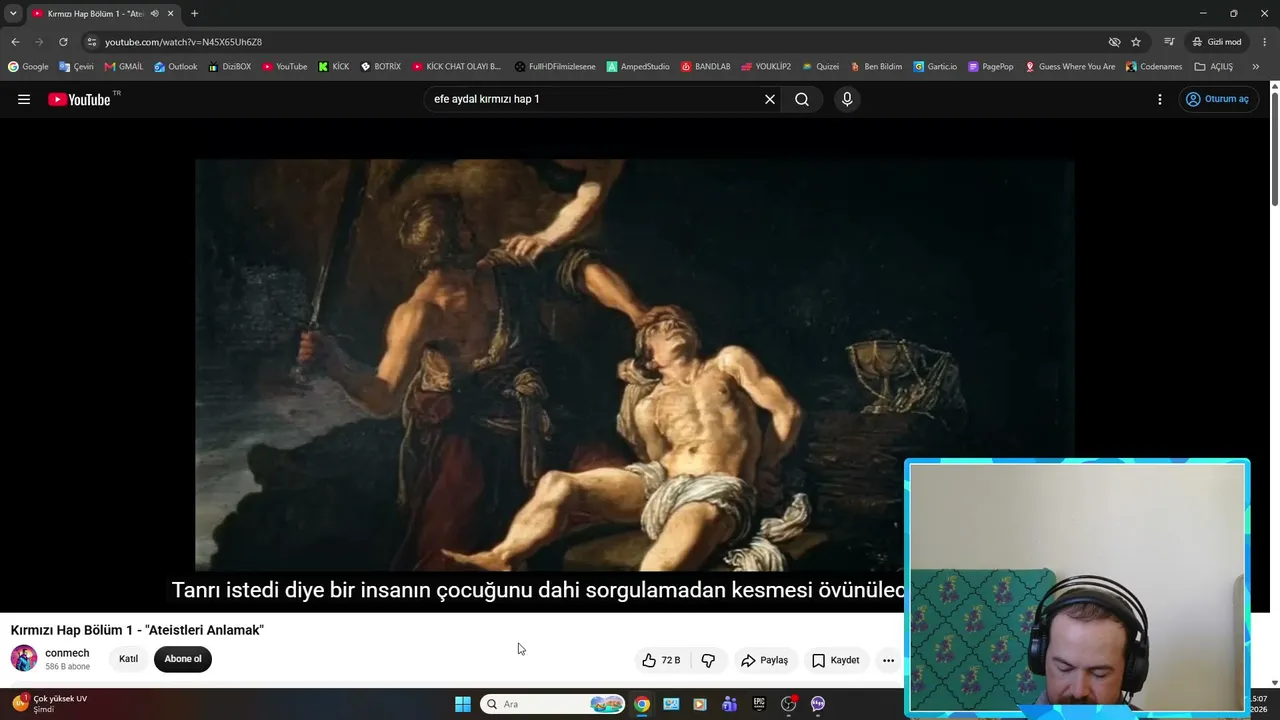Open the YouTube bookmark
The width and height of the screenshot is (1280, 720).
(x=285, y=67)
